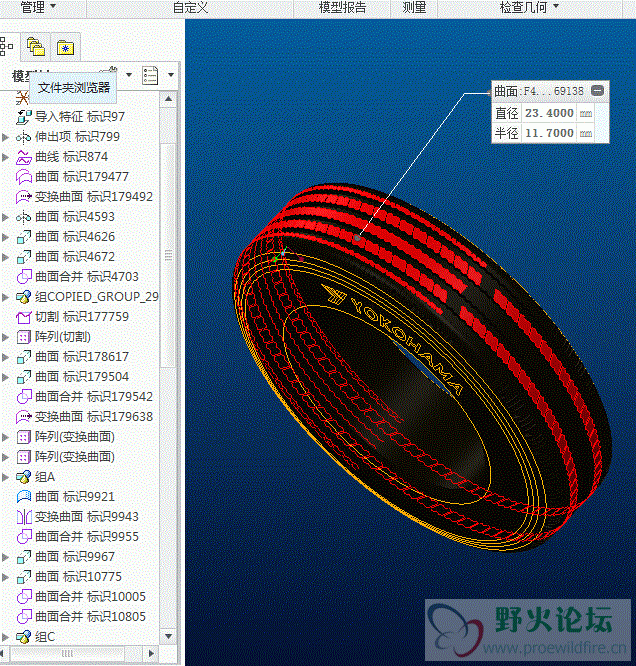Click the group icon of 组COPIED_GROUP_29
This screenshot has height=666, width=636.
pyautogui.click(x=24, y=297)
